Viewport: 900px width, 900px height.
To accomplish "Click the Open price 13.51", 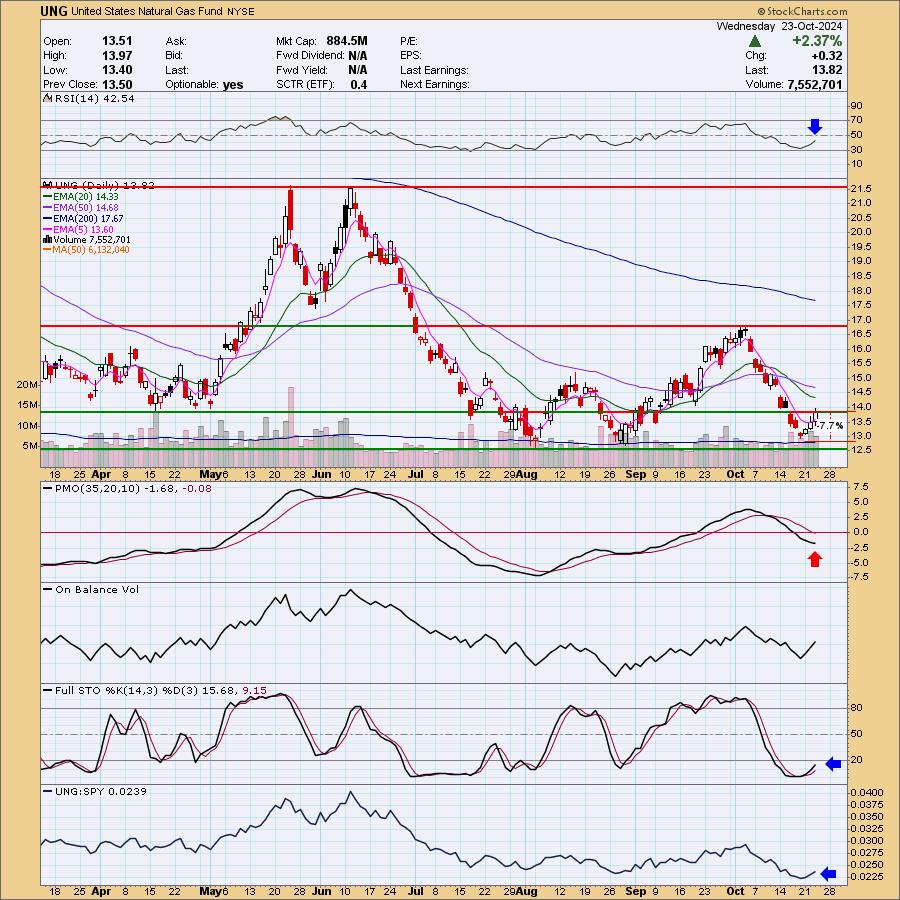I will (x=117, y=41).
